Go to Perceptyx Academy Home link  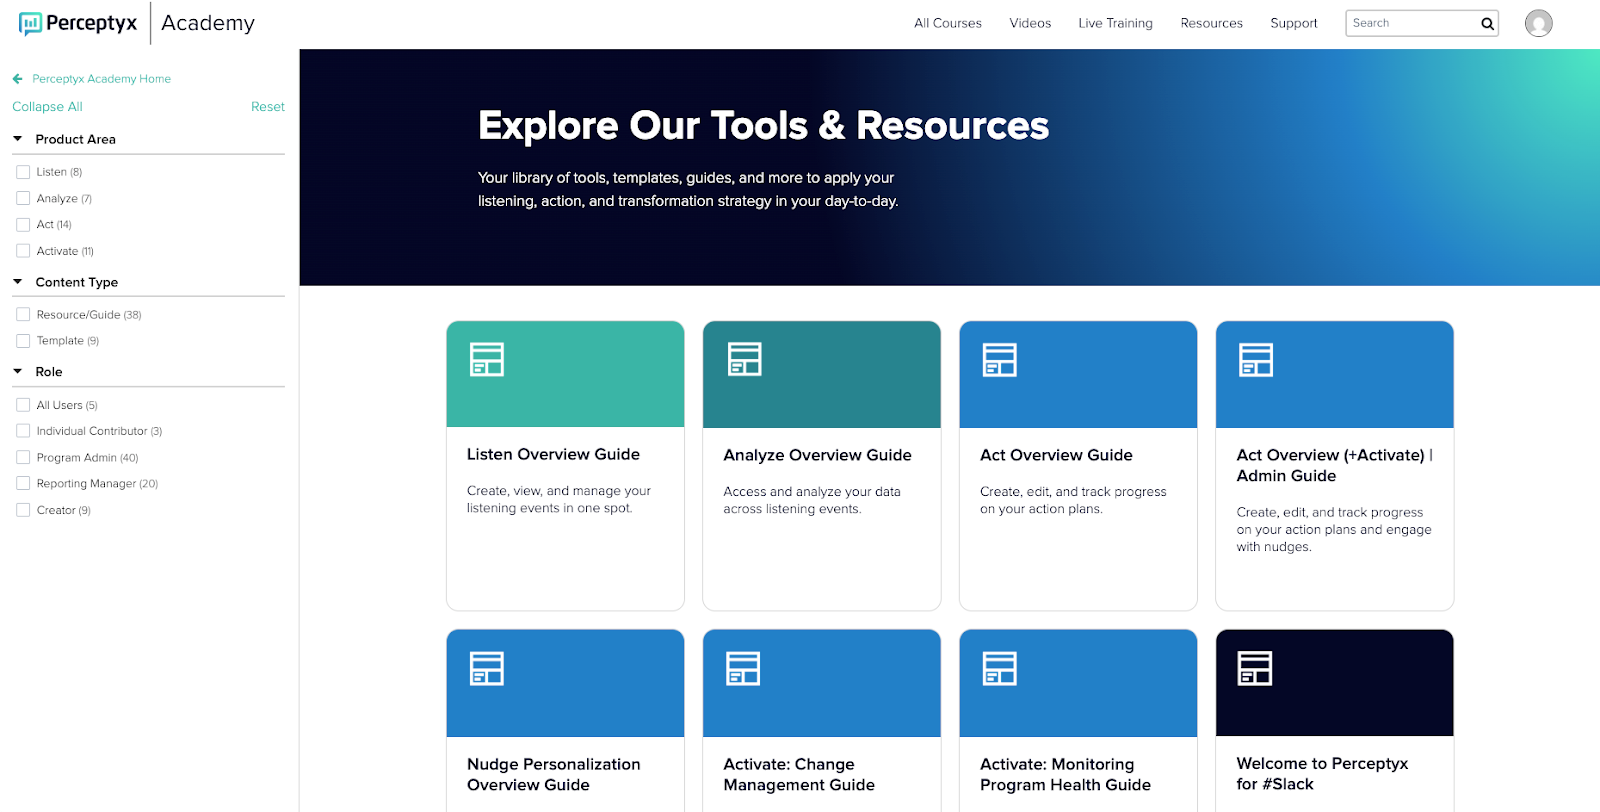[x=101, y=79]
